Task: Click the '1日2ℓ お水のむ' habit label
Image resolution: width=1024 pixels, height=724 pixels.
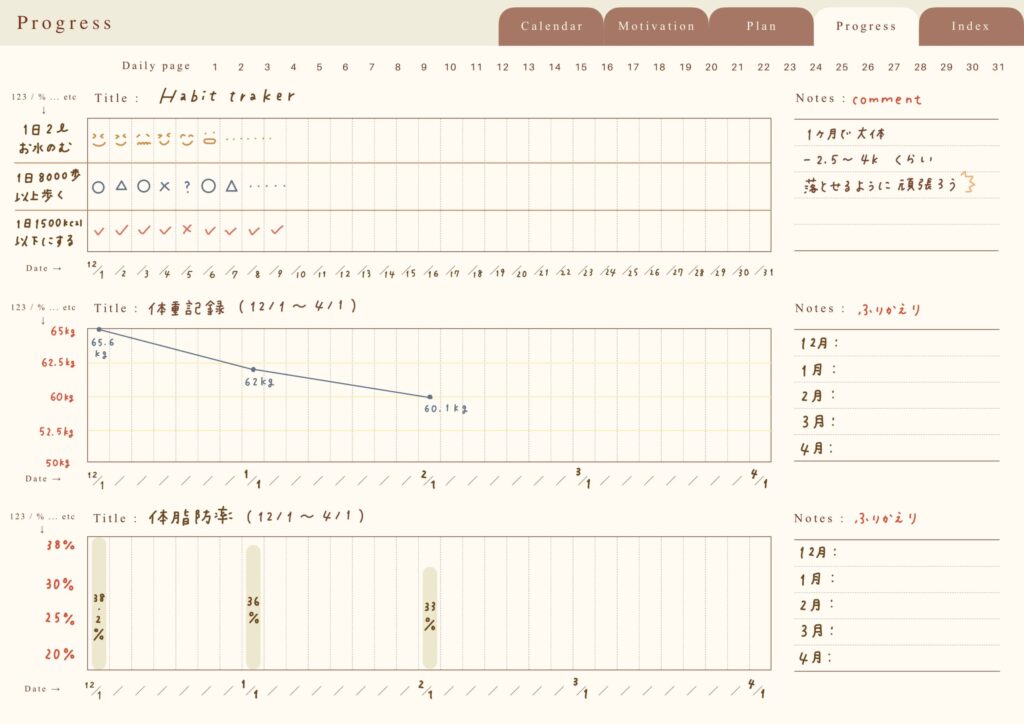Action: click(45, 138)
